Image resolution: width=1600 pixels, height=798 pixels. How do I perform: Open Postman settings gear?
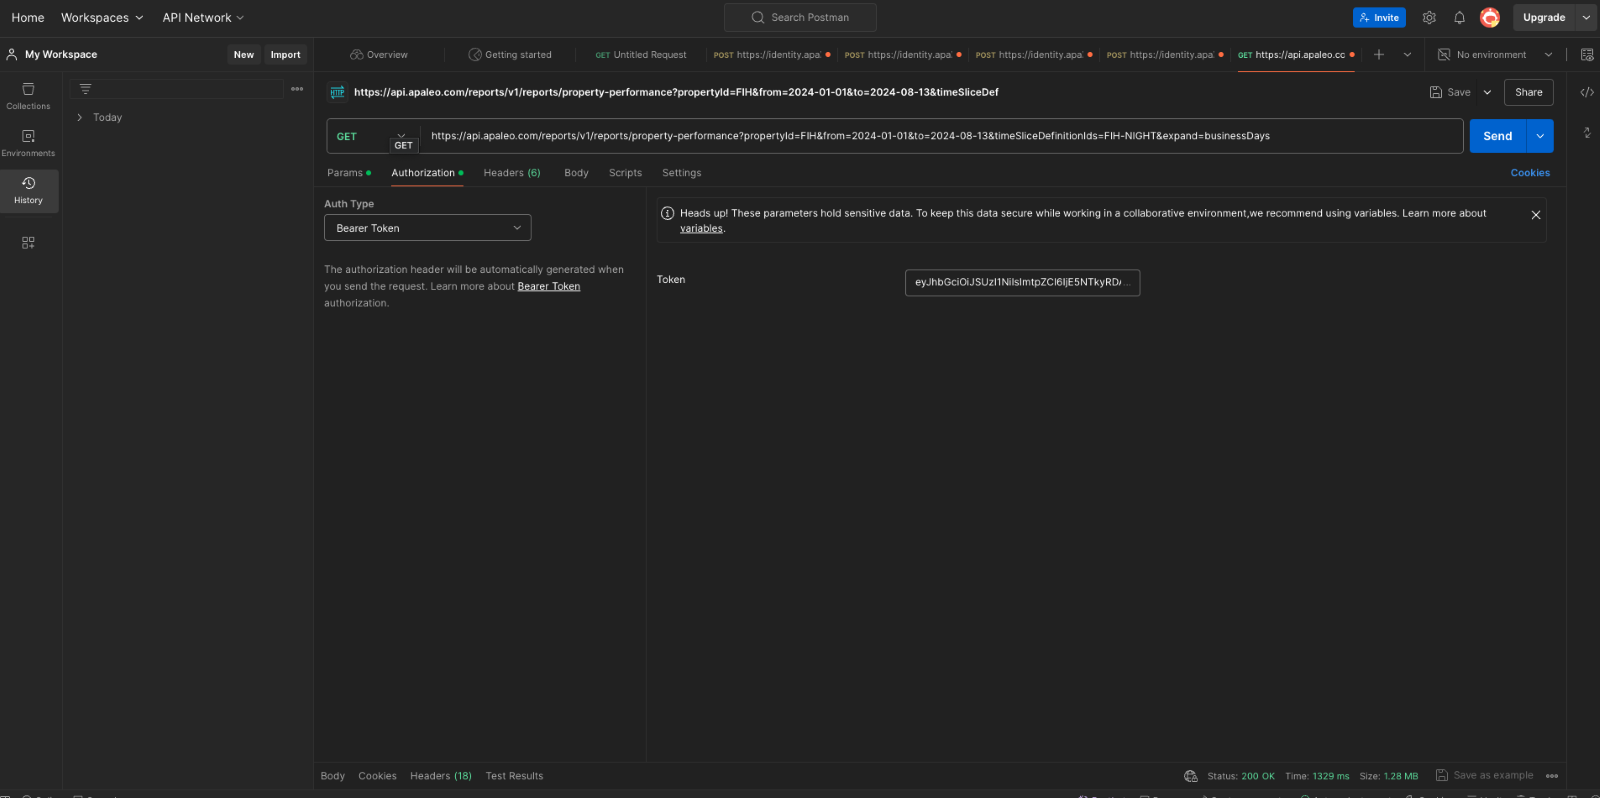click(x=1429, y=18)
